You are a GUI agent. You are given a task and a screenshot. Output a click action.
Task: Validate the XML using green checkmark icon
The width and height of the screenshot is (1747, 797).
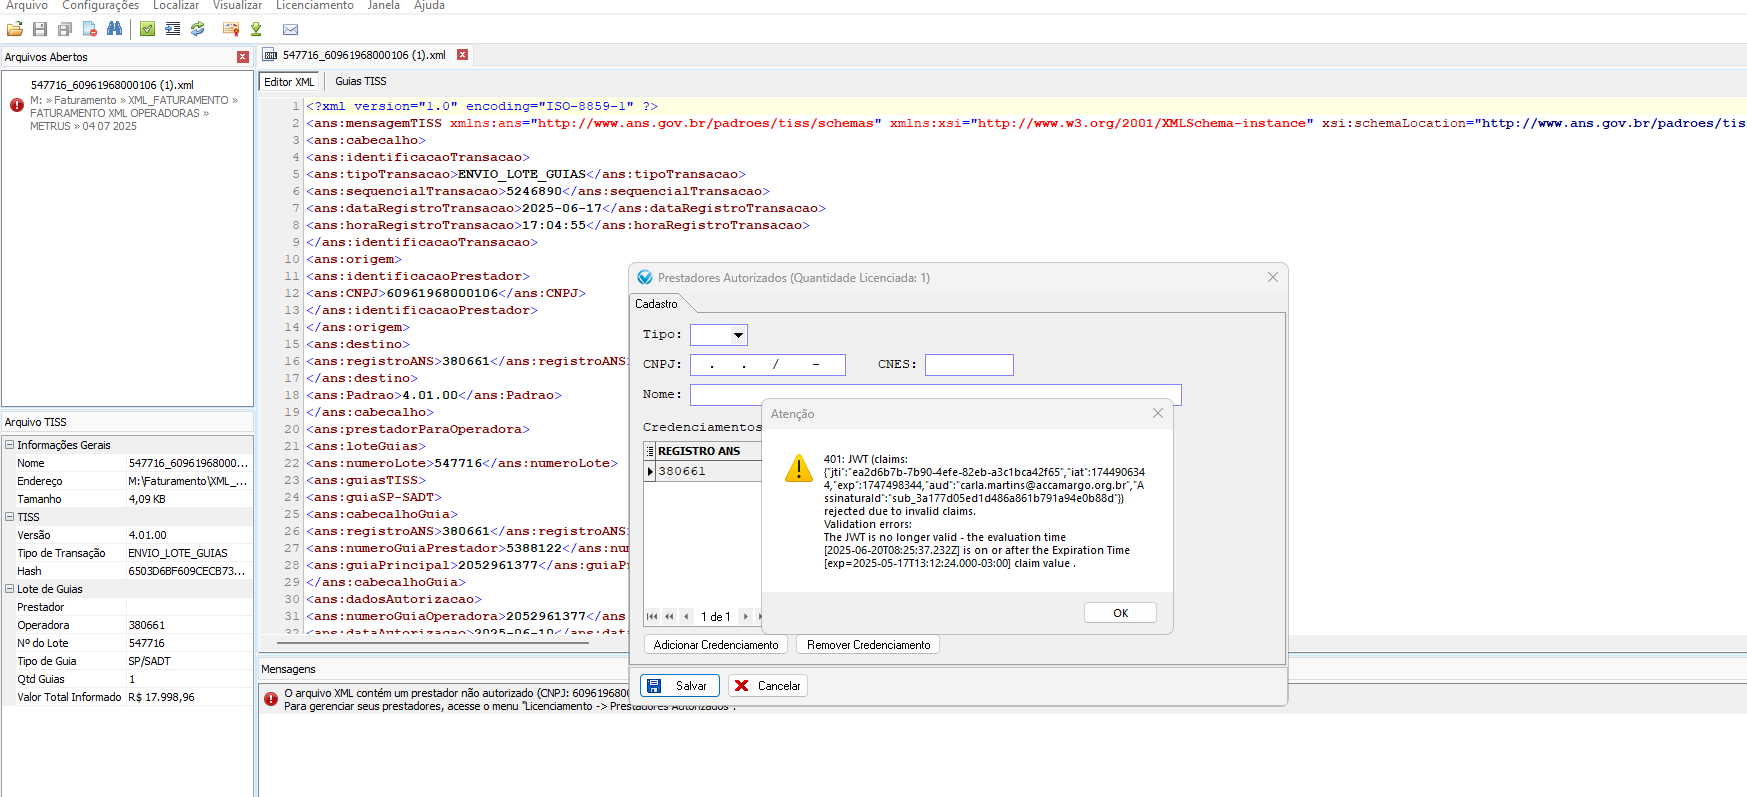(148, 29)
